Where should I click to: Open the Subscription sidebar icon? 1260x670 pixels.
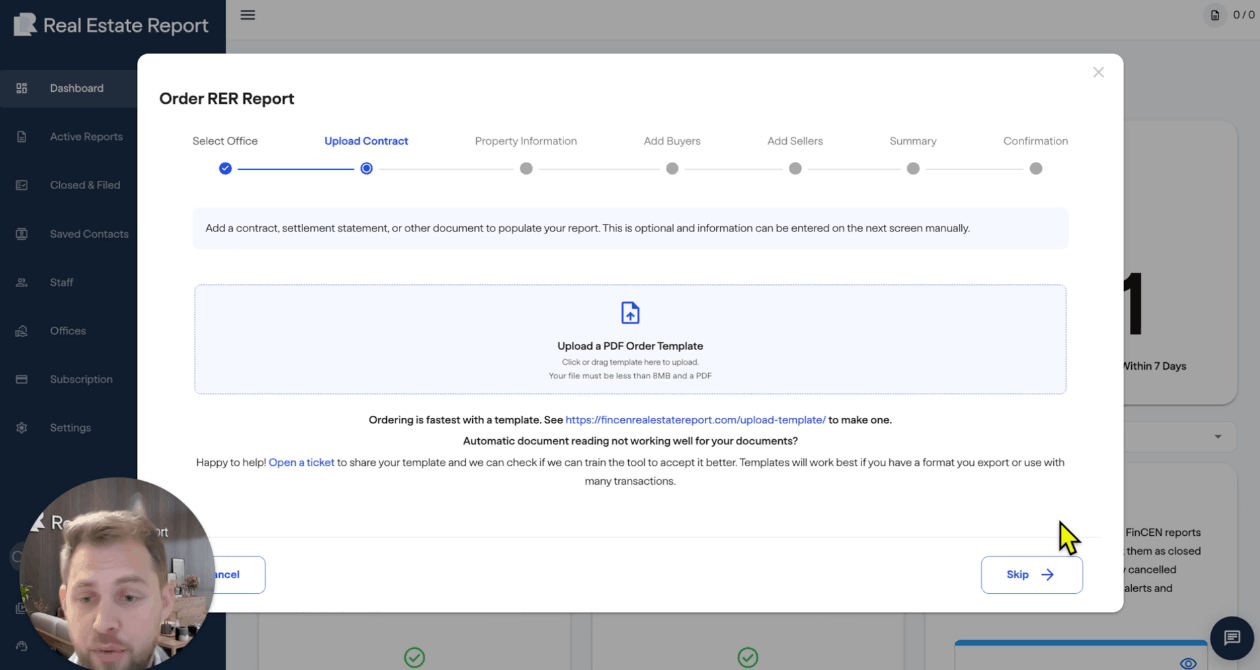[22, 379]
